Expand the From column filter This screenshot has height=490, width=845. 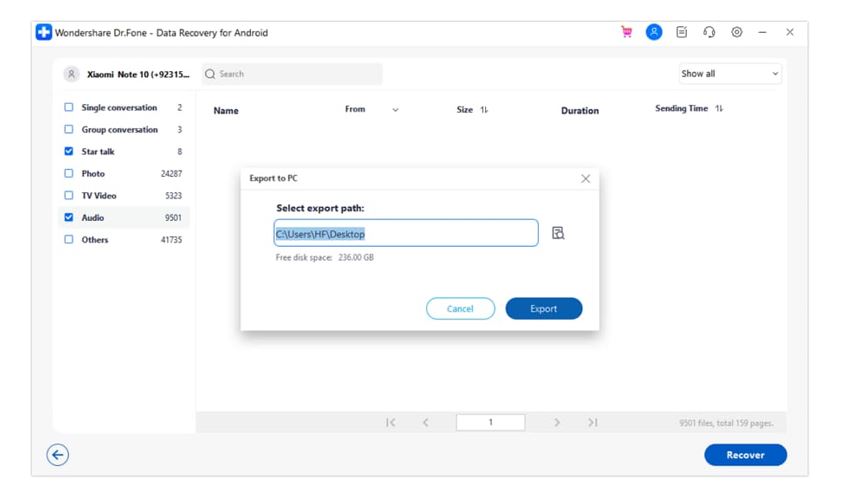point(395,110)
